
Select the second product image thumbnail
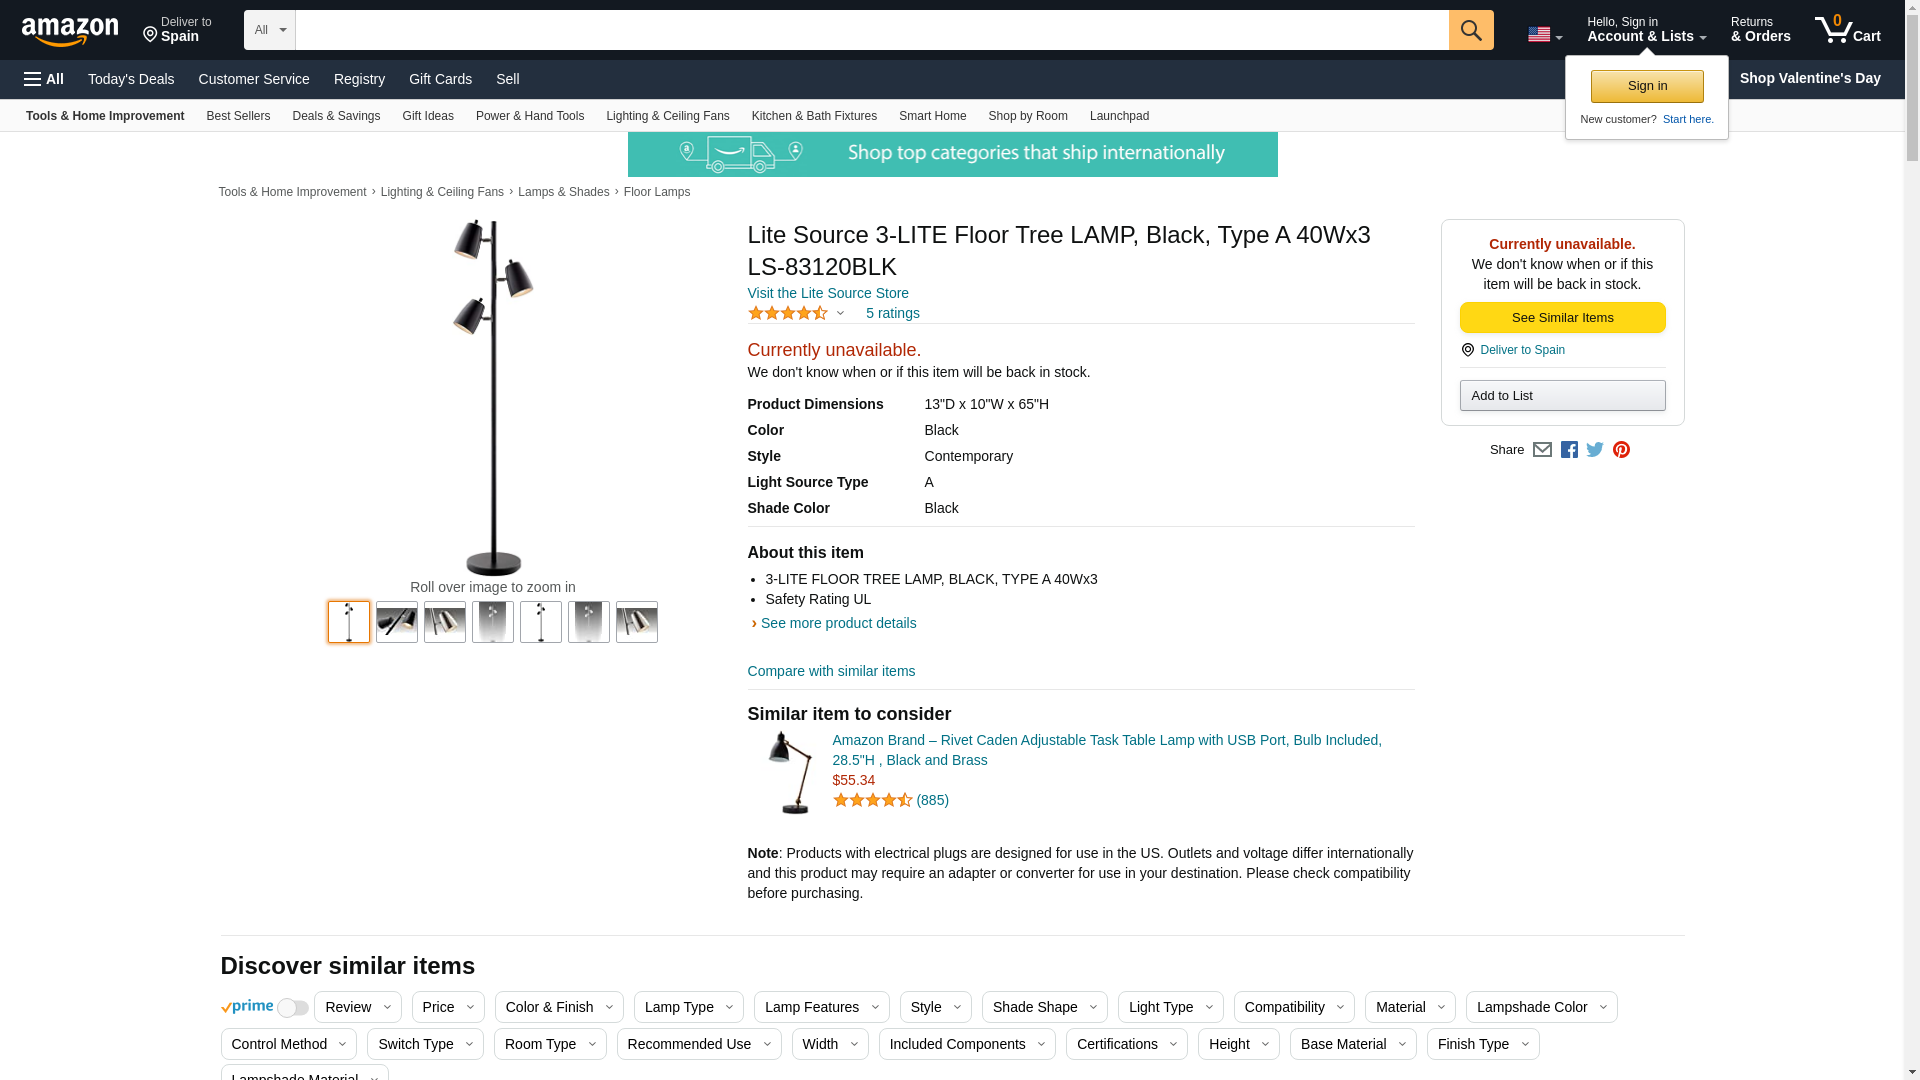coord(397,622)
